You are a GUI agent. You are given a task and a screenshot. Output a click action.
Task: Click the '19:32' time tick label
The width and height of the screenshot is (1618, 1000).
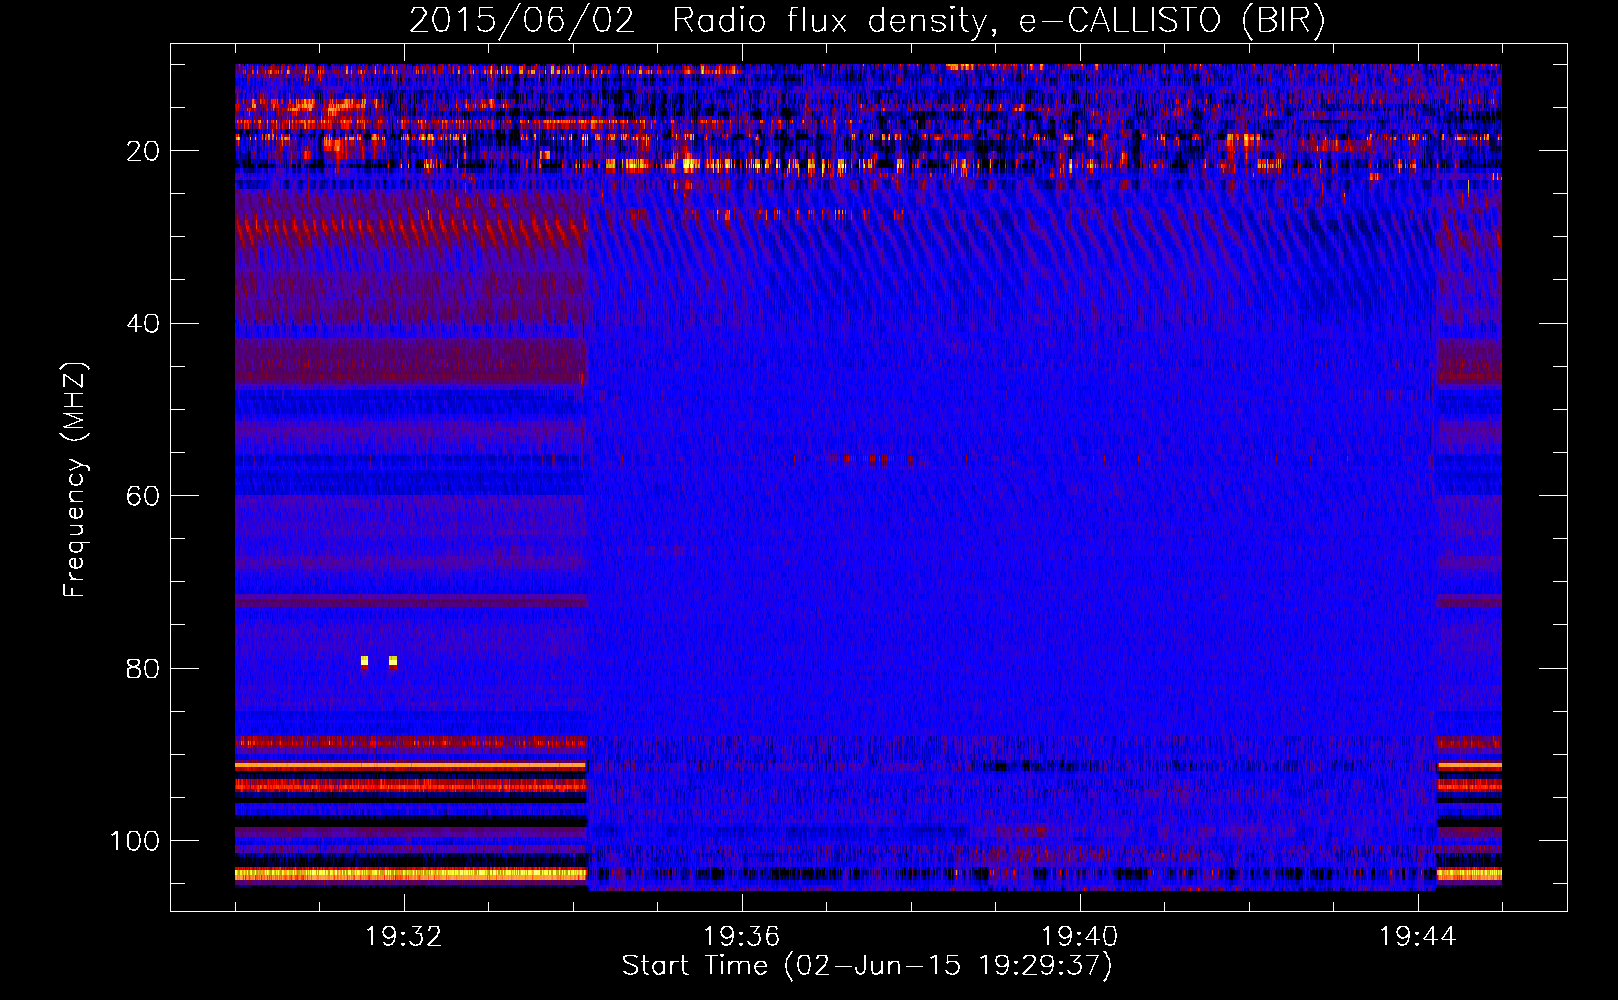[x=404, y=937]
